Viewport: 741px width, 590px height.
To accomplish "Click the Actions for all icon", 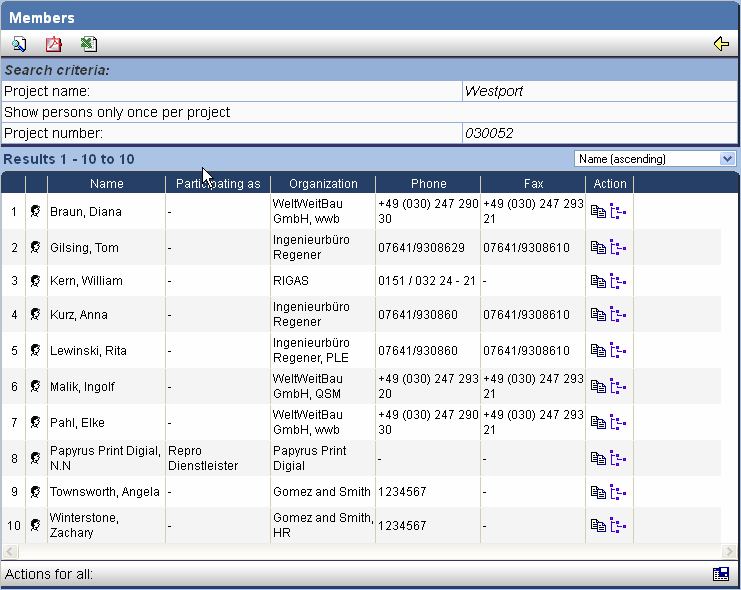I will [720, 574].
